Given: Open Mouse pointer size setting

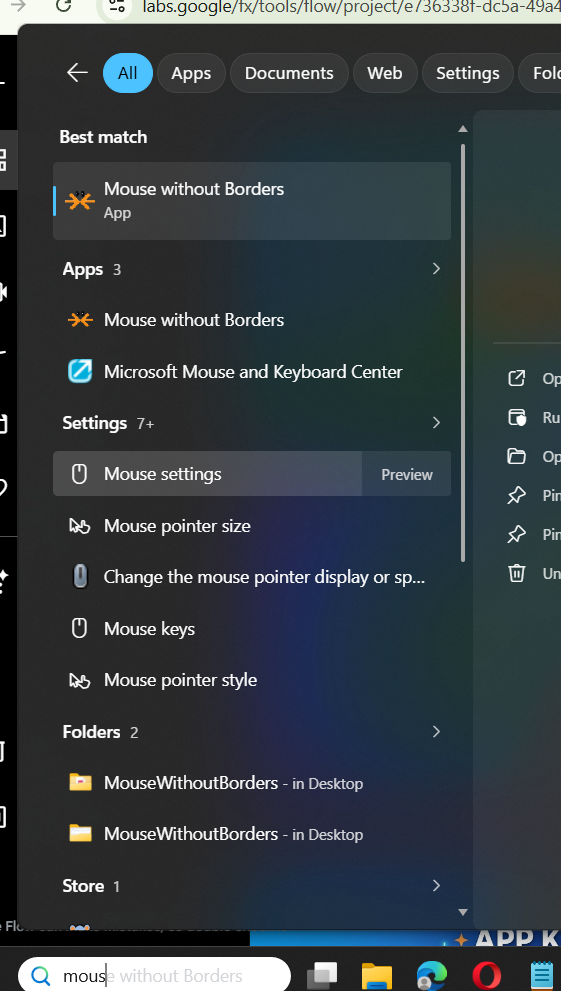Looking at the screenshot, I should pyautogui.click(x=252, y=526).
